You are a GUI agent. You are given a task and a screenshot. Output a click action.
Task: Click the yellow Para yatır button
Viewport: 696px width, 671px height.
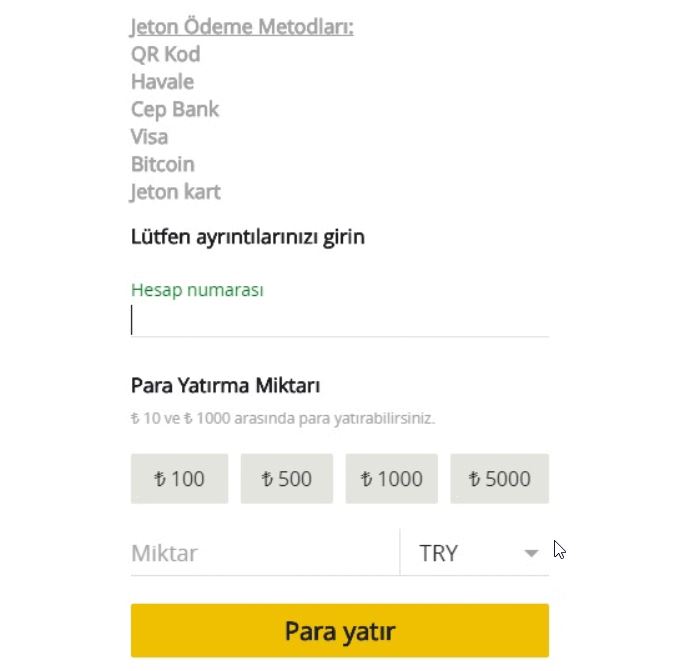(340, 631)
